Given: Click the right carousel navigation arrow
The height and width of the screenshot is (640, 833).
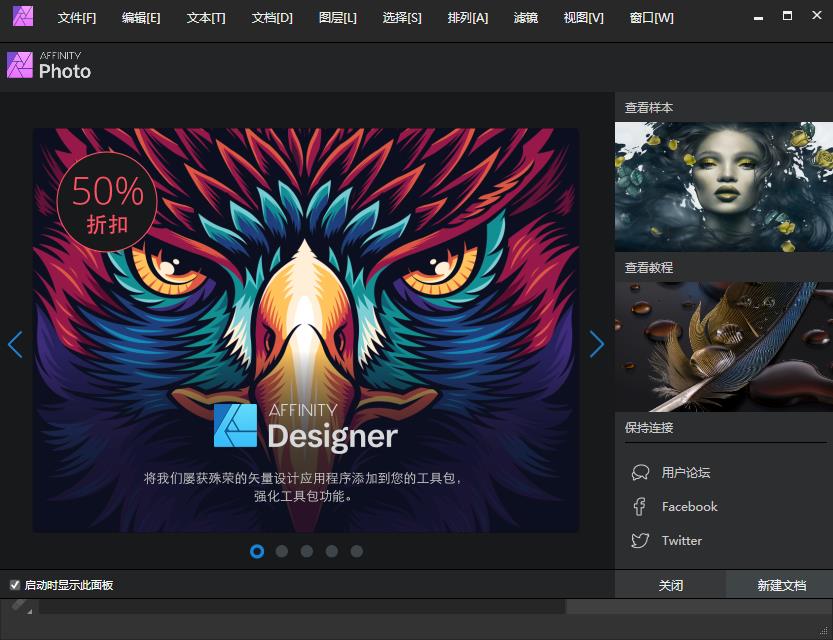Looking at the screenshot, I should [597, 344].
